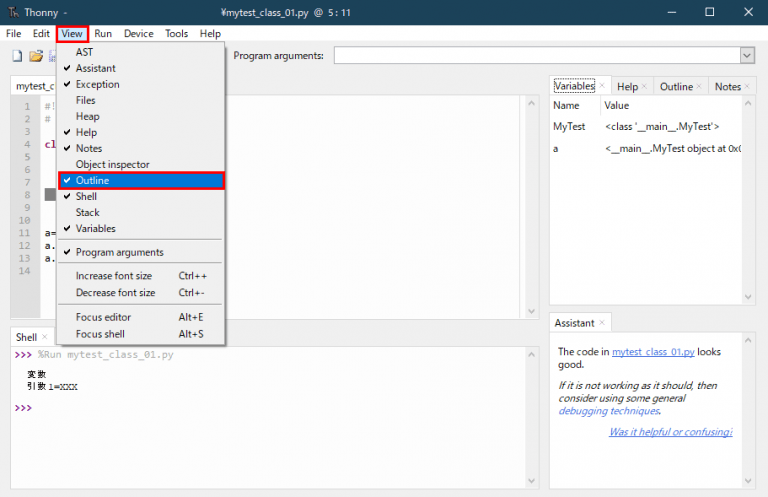
Task: Open the Tools menu
Action: (176, 34)
